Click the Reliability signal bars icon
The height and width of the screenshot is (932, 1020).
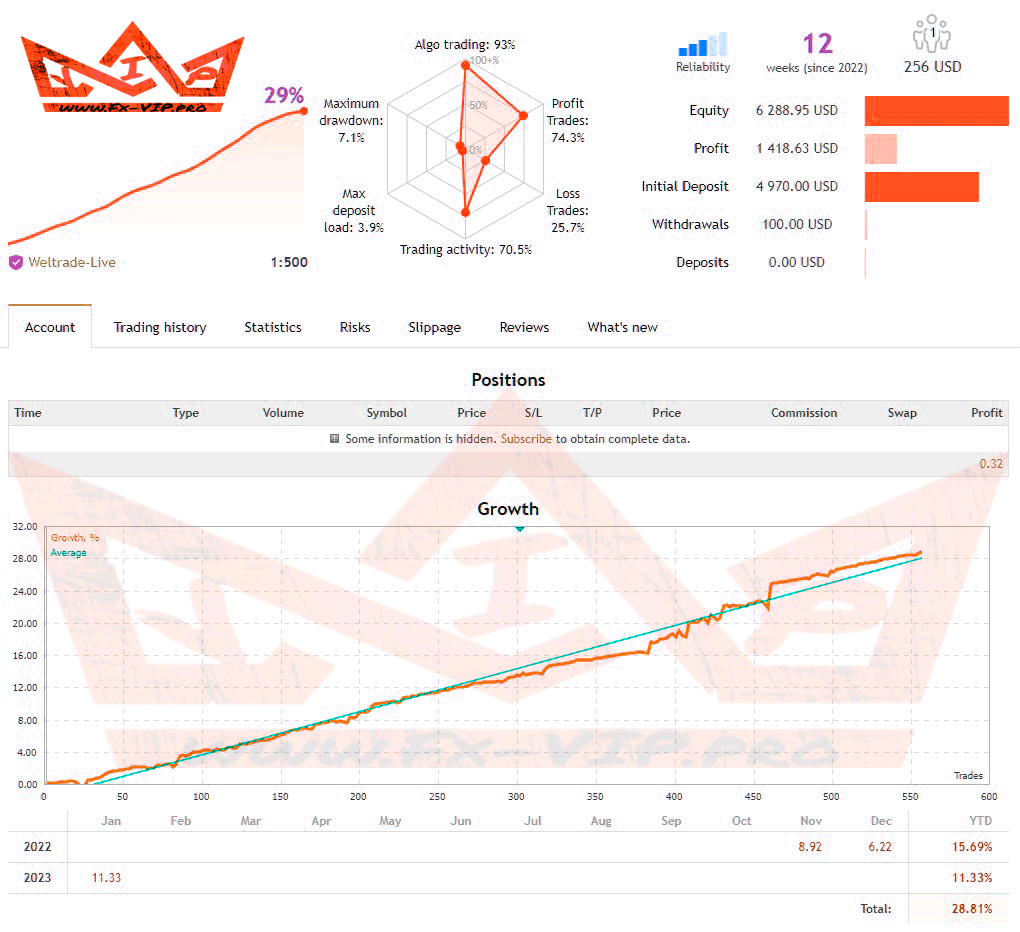click(703, 46)
